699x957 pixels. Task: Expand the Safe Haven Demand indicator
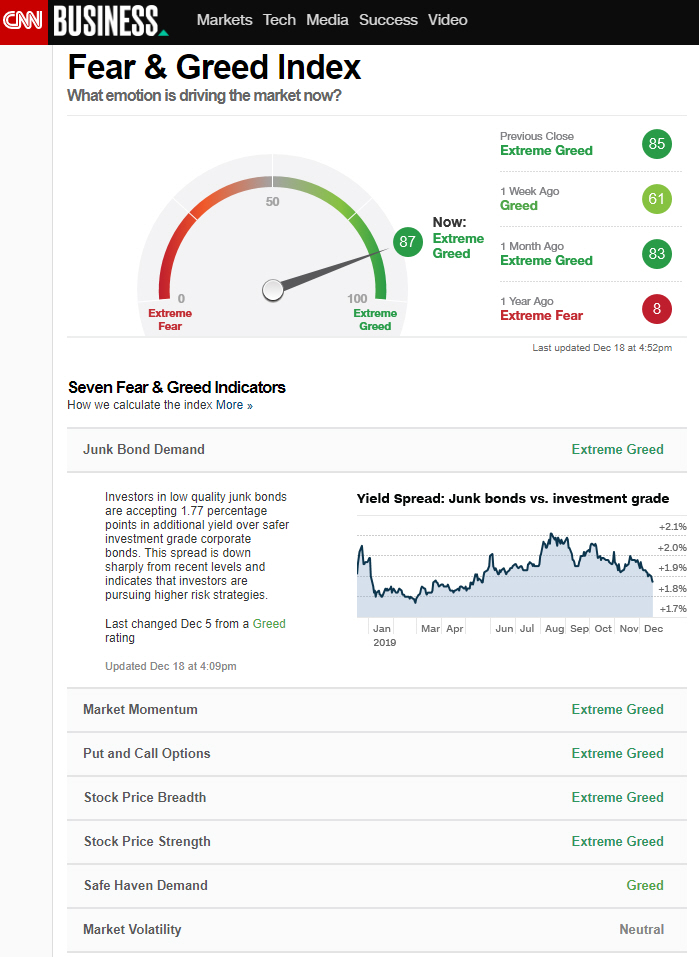377,886
